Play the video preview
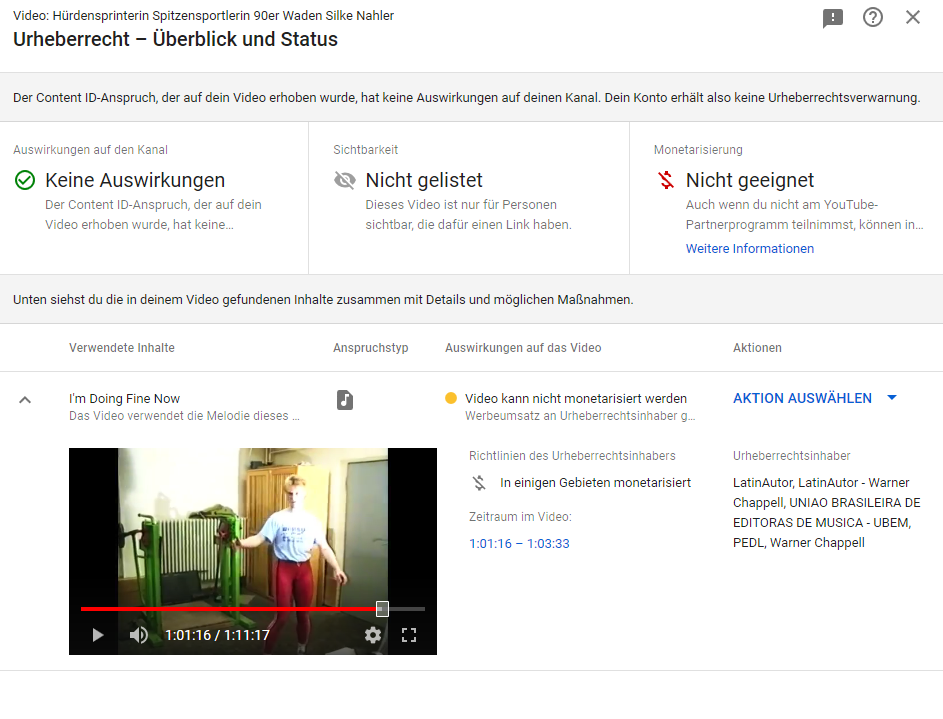Image resolution: width=943 pixels, height=719 pixels. click(97, 635)
